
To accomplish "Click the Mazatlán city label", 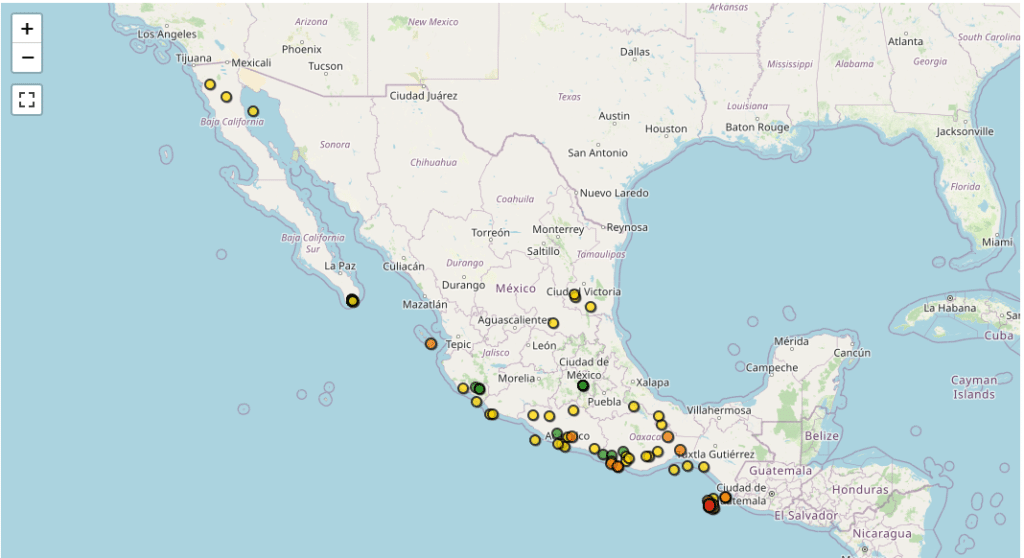I will click(425, 304).
